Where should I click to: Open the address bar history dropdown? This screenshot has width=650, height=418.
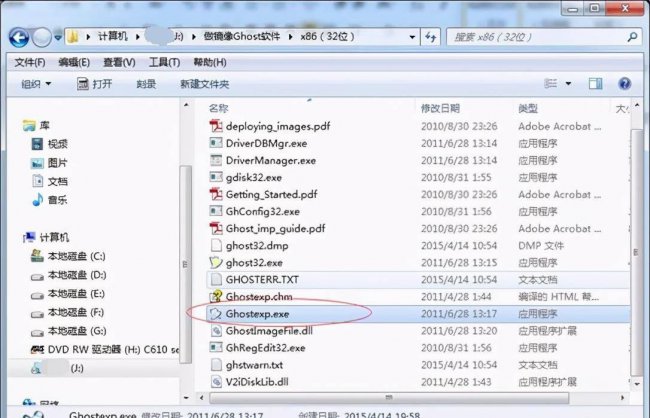pyautogui.click(x=412, y=37)
